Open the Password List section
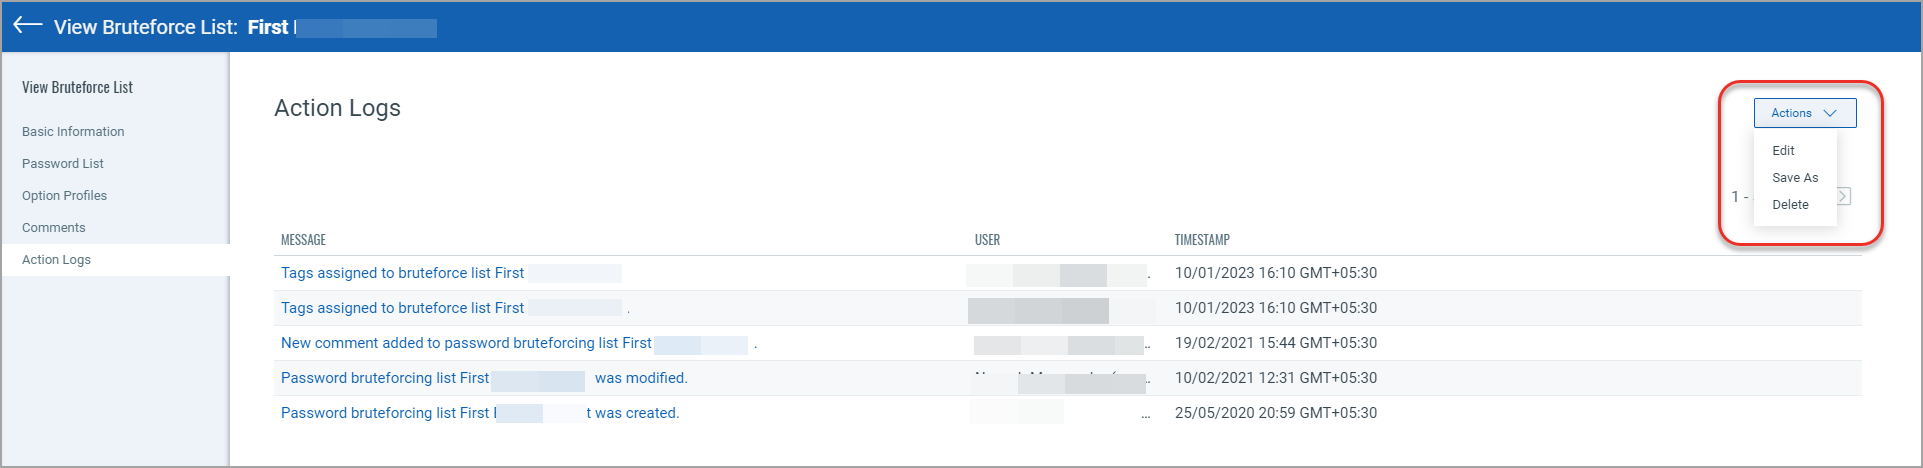 [x=63, y=164]
